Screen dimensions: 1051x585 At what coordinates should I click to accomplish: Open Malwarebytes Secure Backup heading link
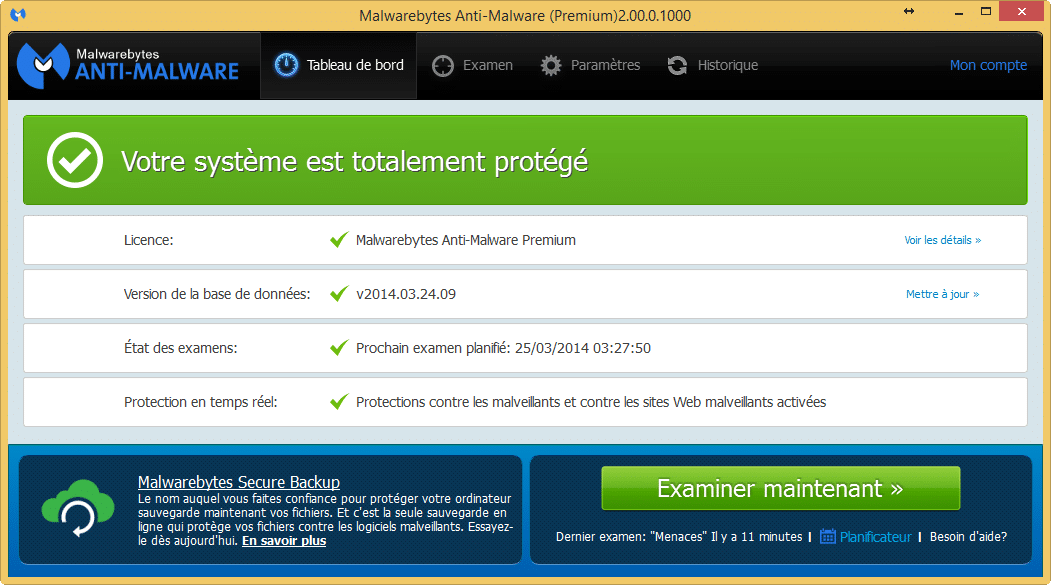tap(239, 482)
